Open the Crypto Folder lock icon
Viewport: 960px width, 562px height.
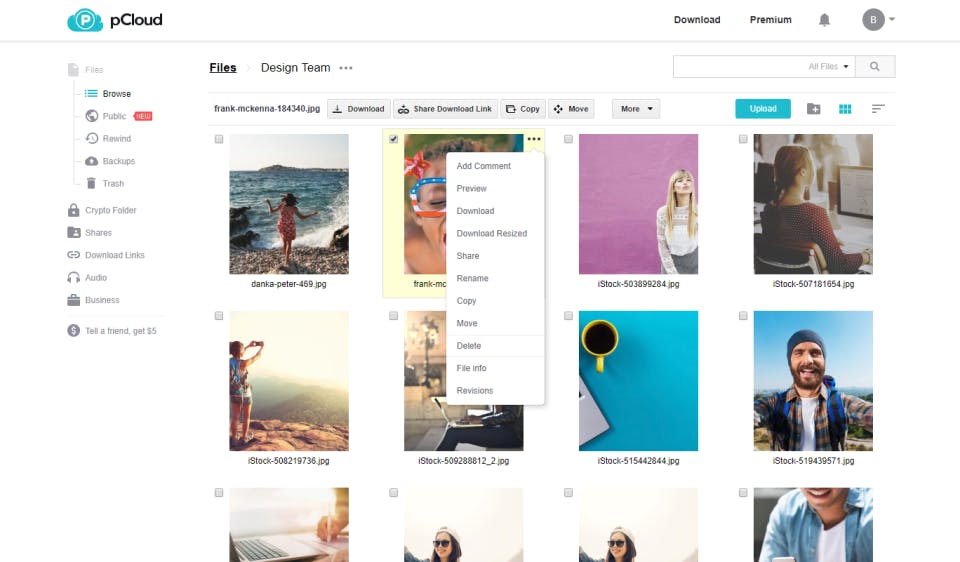click(73, 210)
